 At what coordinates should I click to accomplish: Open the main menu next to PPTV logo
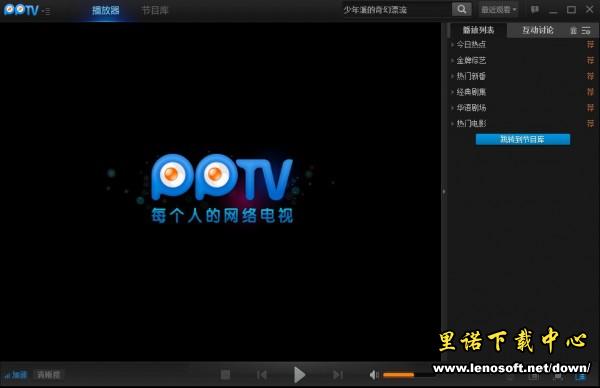click(x=47, y=11)
